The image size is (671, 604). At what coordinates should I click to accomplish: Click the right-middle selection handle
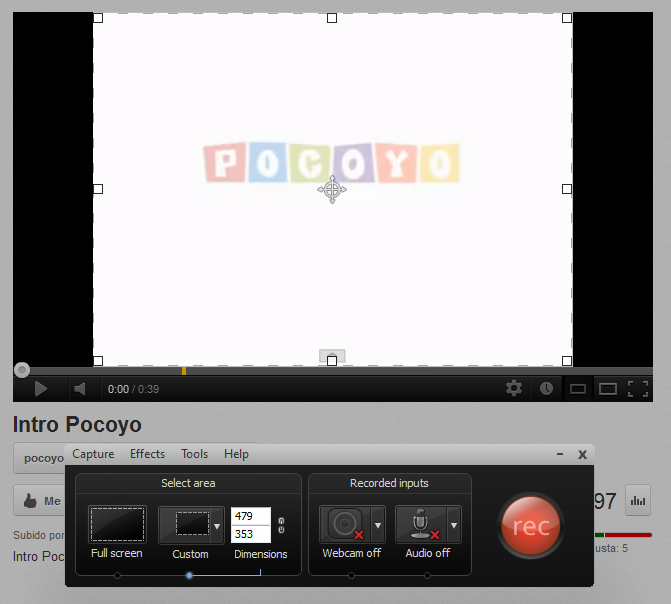coord(567,189)
